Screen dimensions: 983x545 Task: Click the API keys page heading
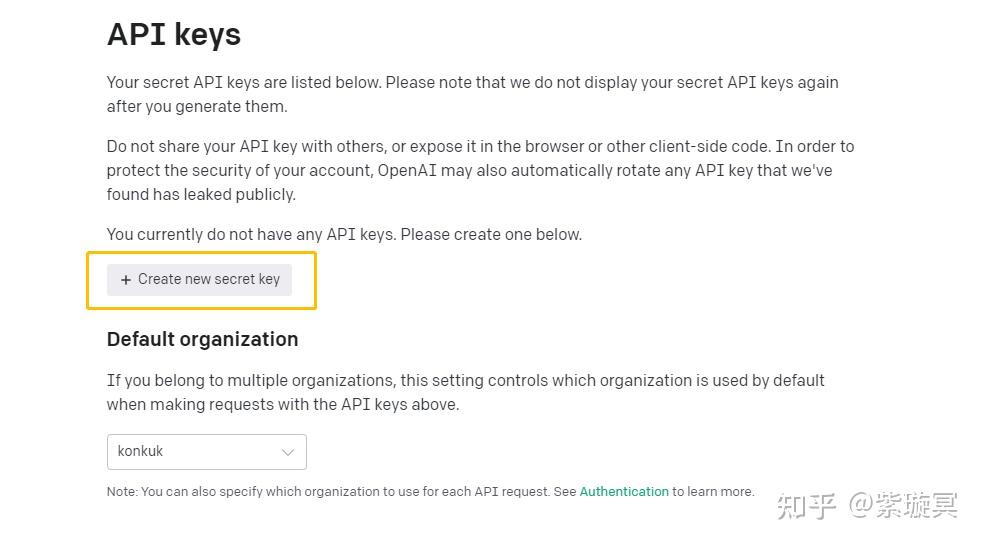[x=174, y=35]
